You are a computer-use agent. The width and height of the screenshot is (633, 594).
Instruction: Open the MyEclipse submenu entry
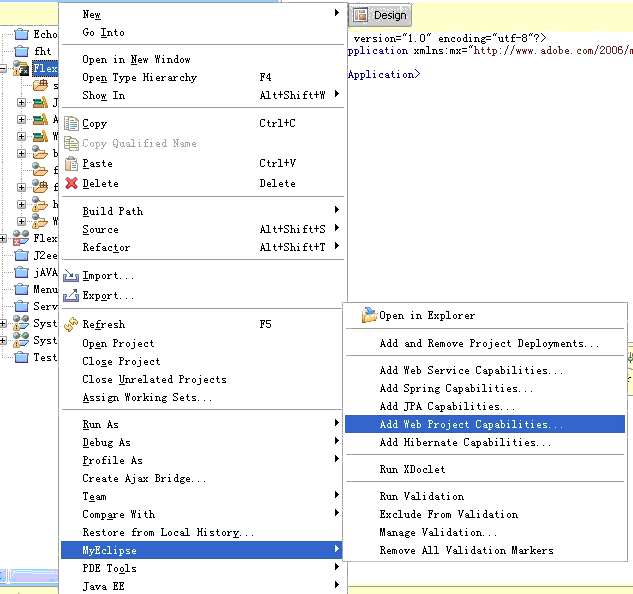point(202,550)
